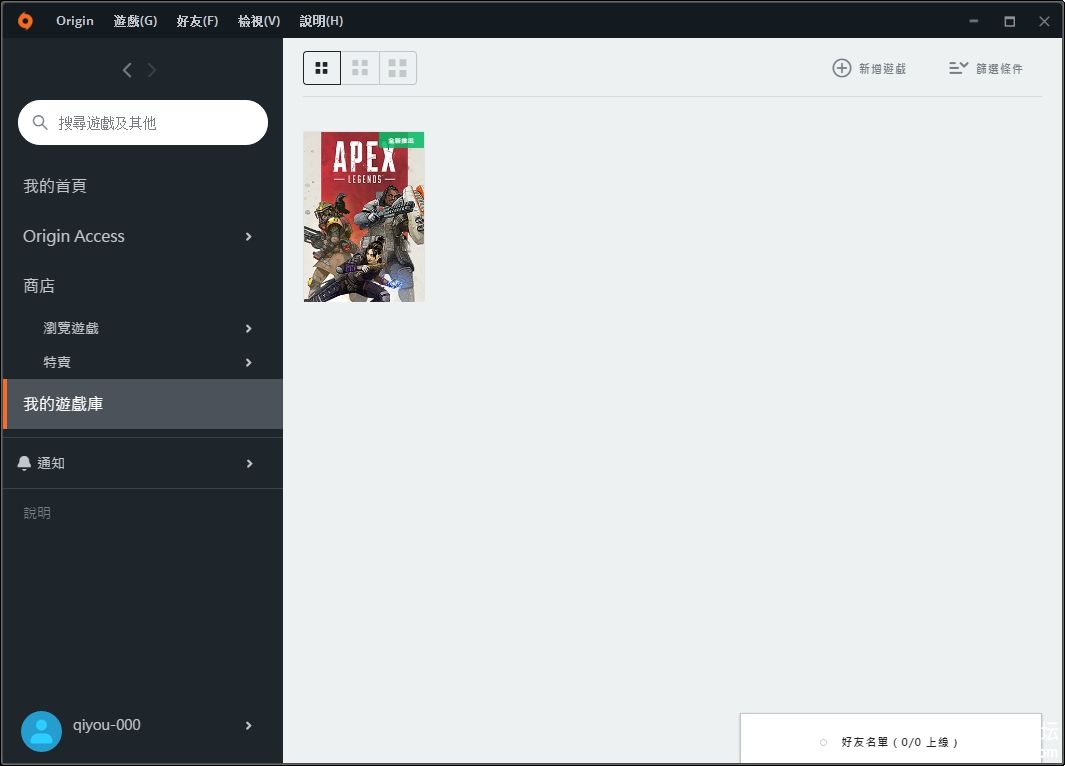1065x766 pixels.
Task: Expand the 瀏覽遊戲 chevron
Action: [249, 329]
